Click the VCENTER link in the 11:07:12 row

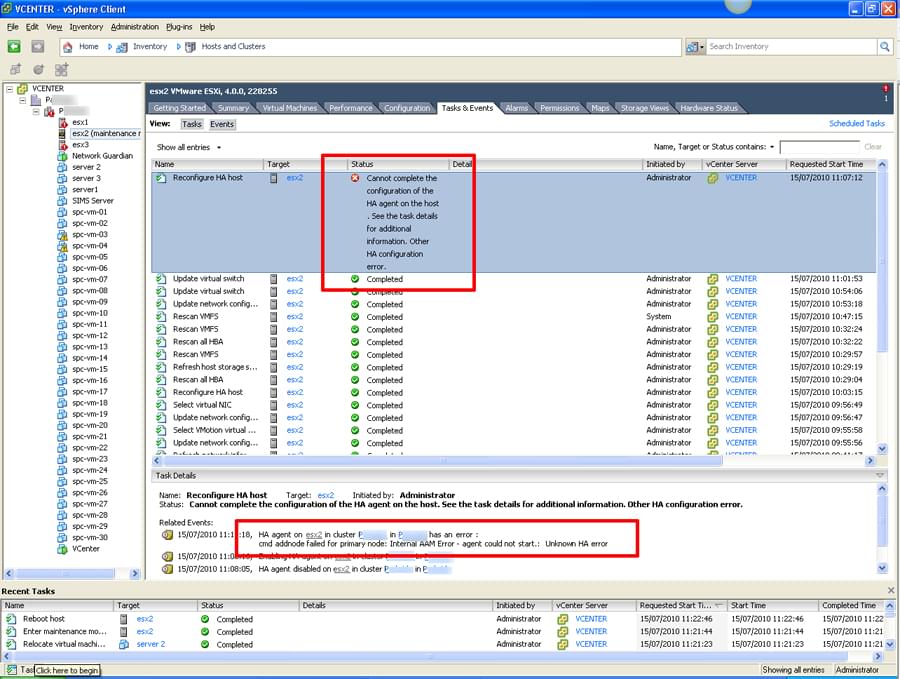(x=741, y=178)
